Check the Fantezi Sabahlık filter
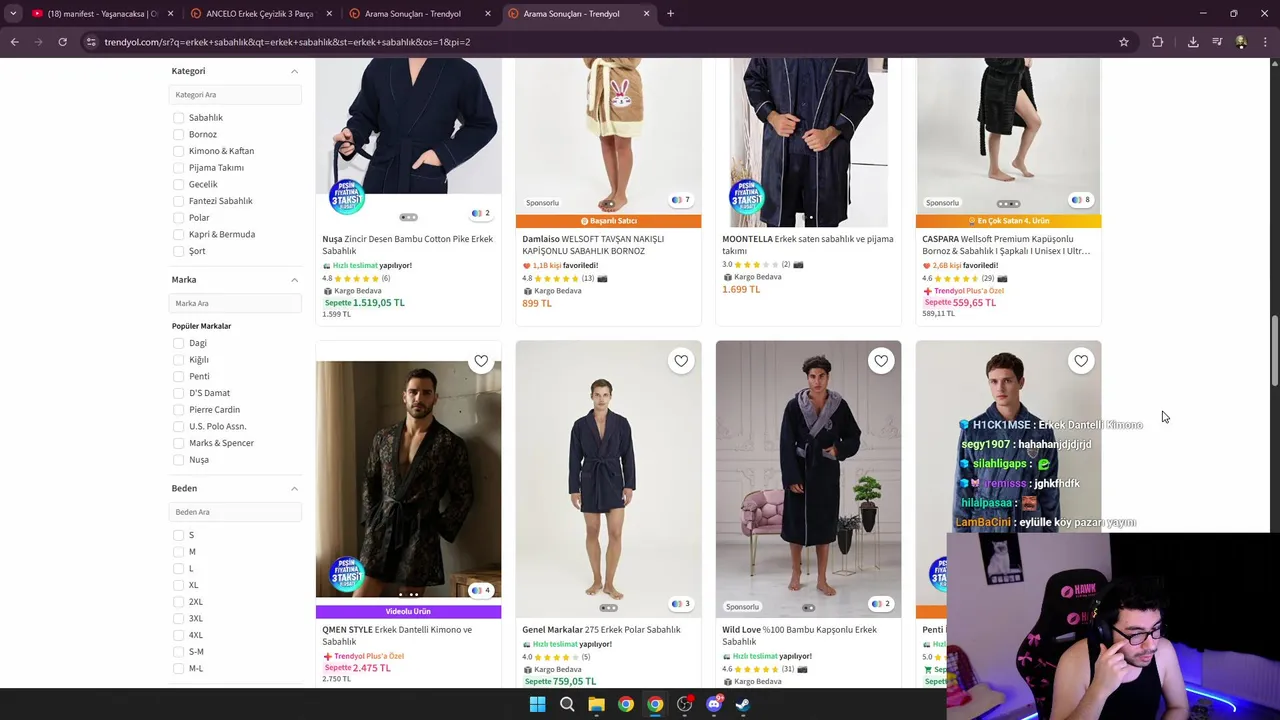 point(178,201)
